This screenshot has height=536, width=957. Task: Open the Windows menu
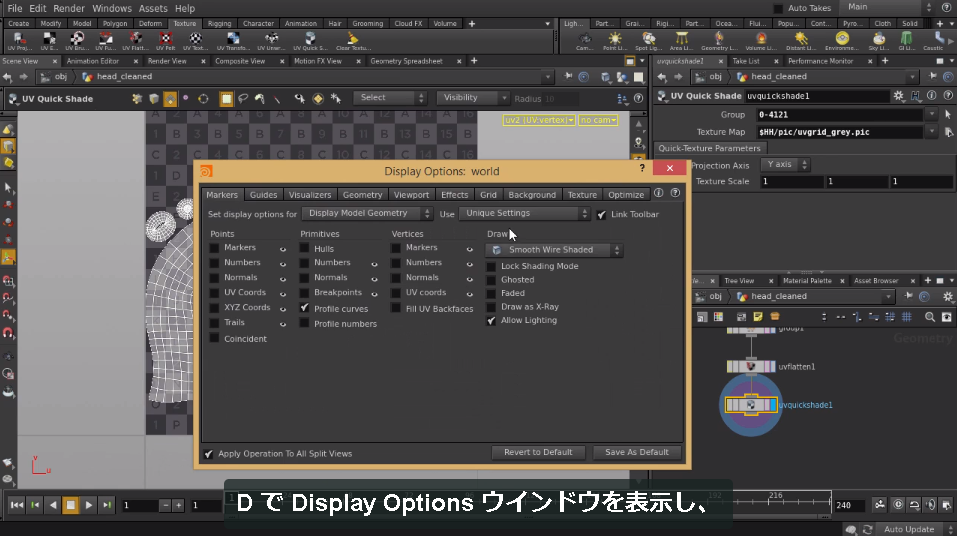tap(112, 8)
